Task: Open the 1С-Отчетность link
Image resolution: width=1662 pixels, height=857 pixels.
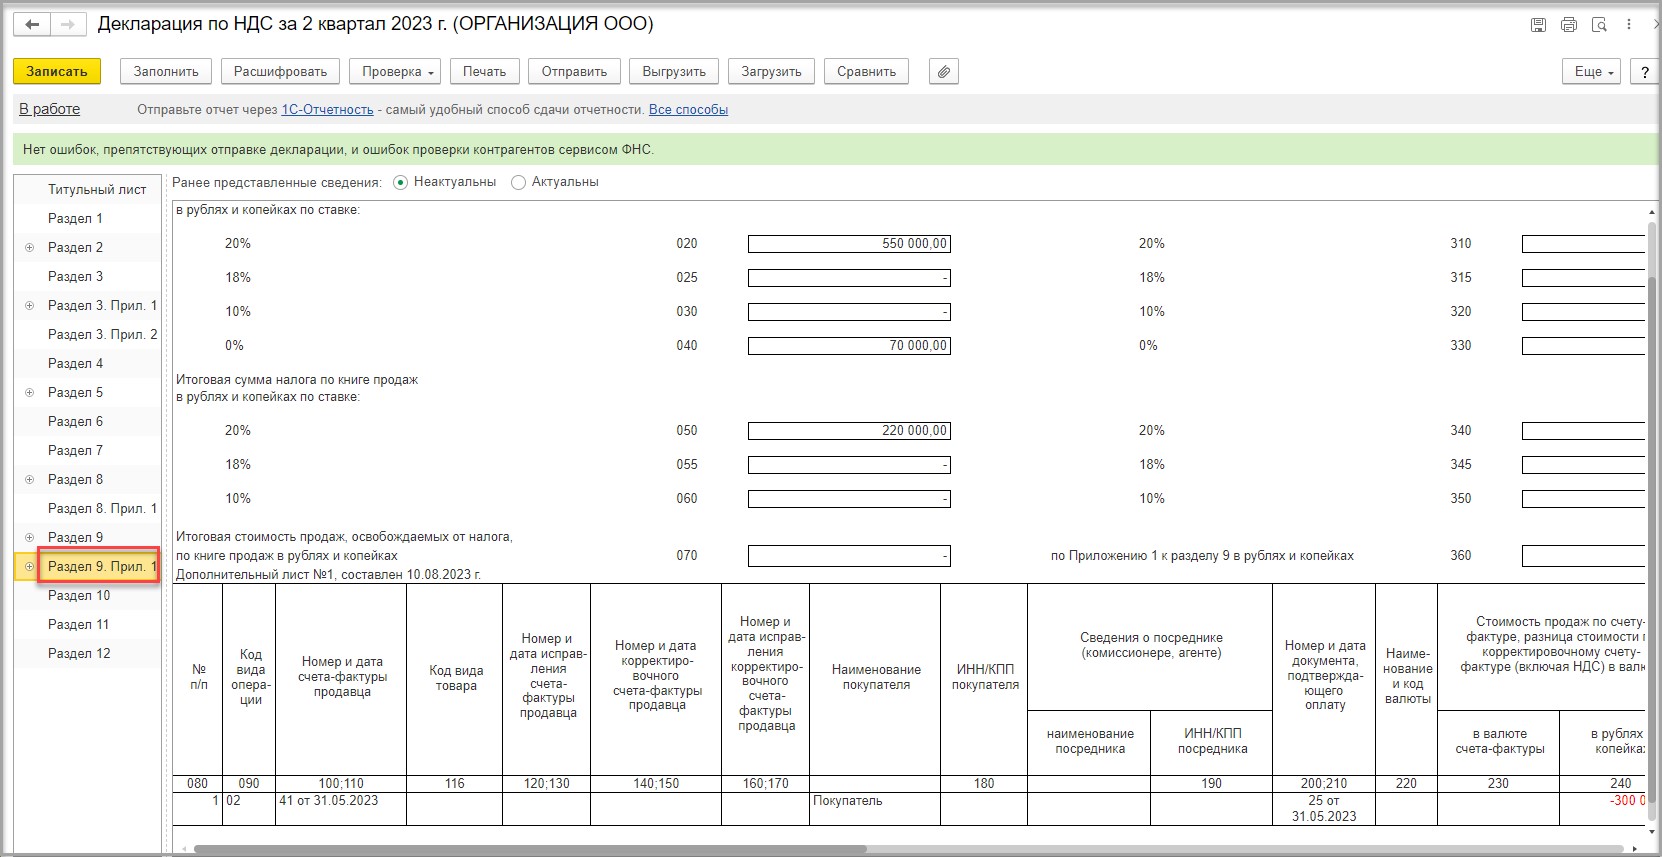Action: click(327, 110)
